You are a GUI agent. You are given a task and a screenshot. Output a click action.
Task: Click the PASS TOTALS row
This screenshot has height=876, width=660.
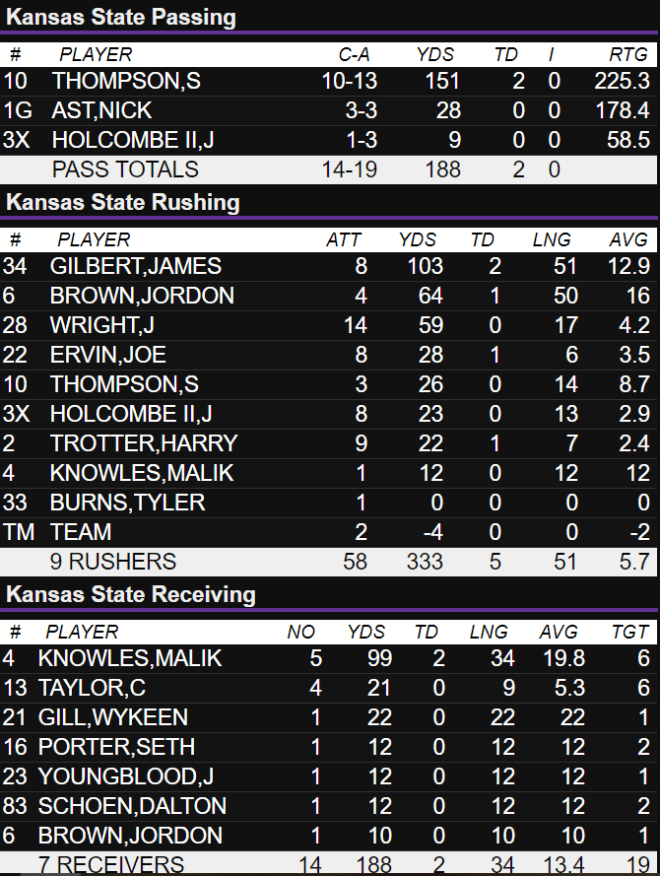click(329, 170)
